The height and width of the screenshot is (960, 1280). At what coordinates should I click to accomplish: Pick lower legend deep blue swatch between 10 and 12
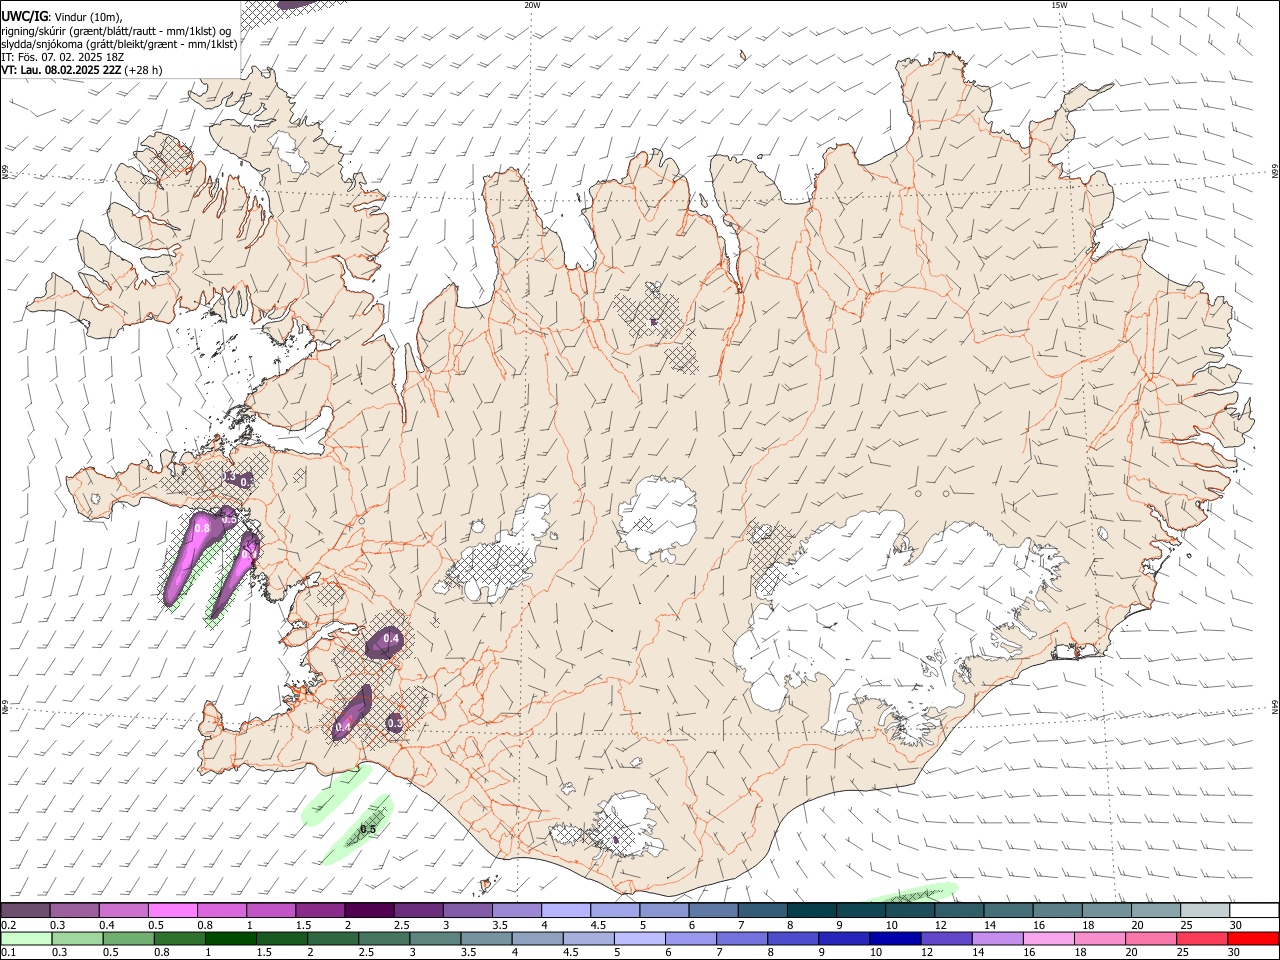point(896,938)
